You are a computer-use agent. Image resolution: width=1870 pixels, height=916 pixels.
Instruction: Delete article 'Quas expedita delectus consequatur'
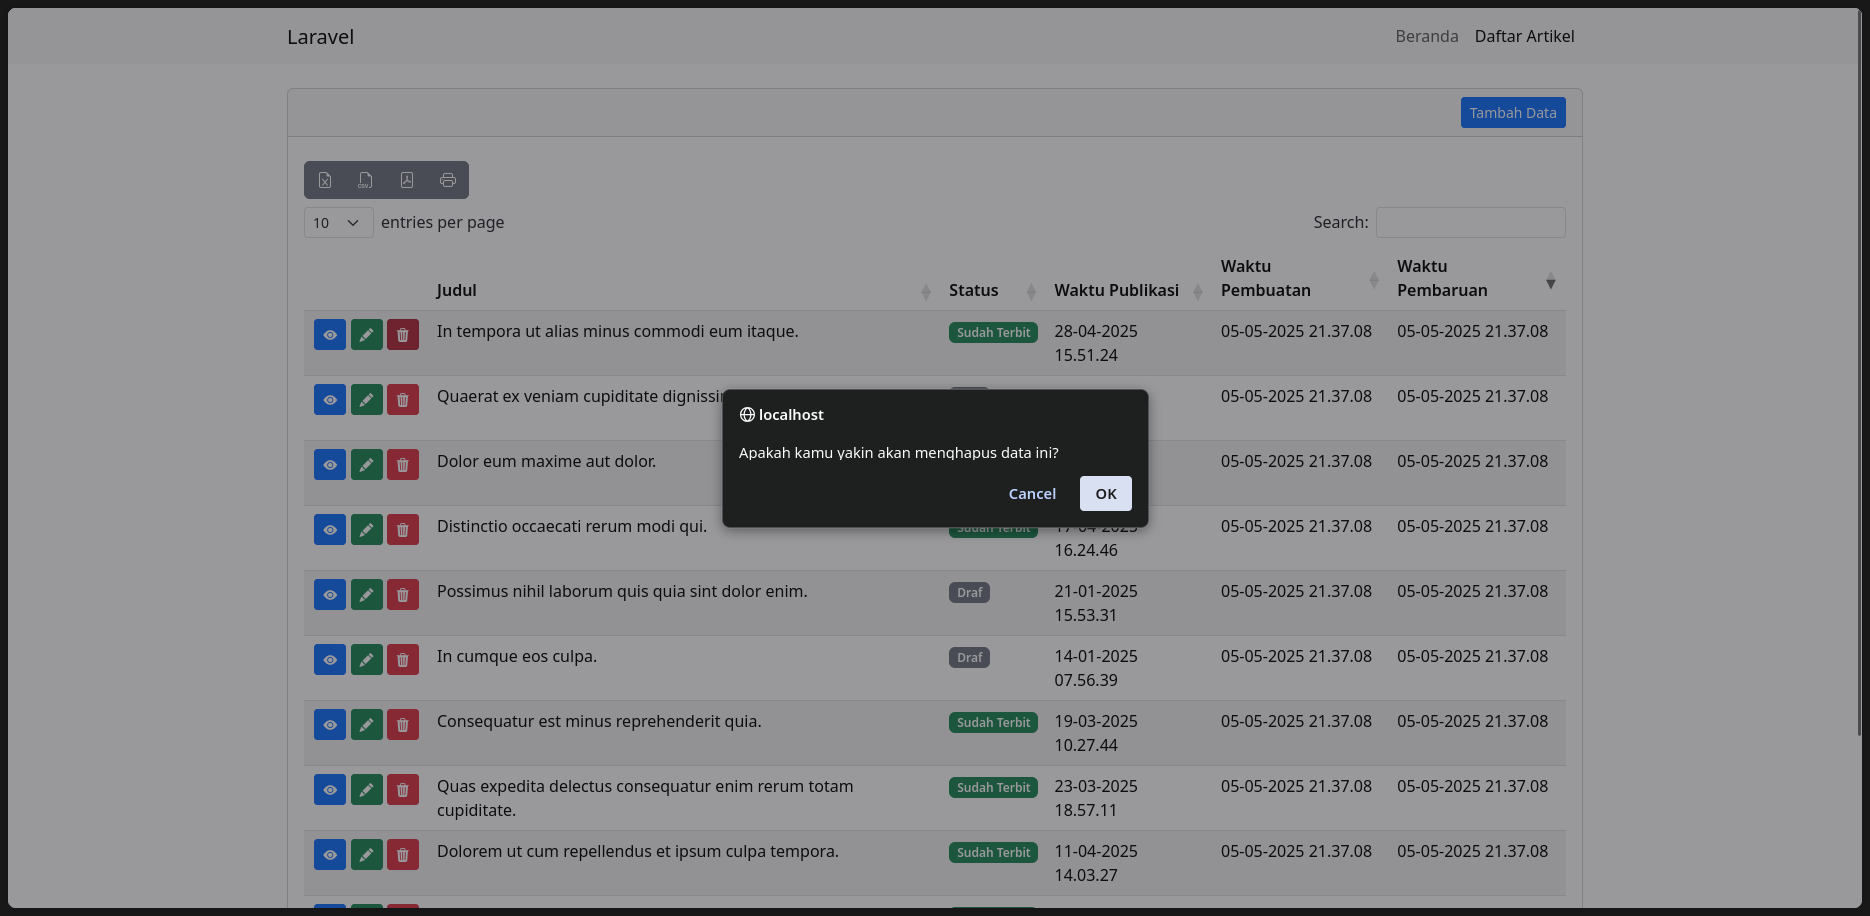(x=403, y=790)
